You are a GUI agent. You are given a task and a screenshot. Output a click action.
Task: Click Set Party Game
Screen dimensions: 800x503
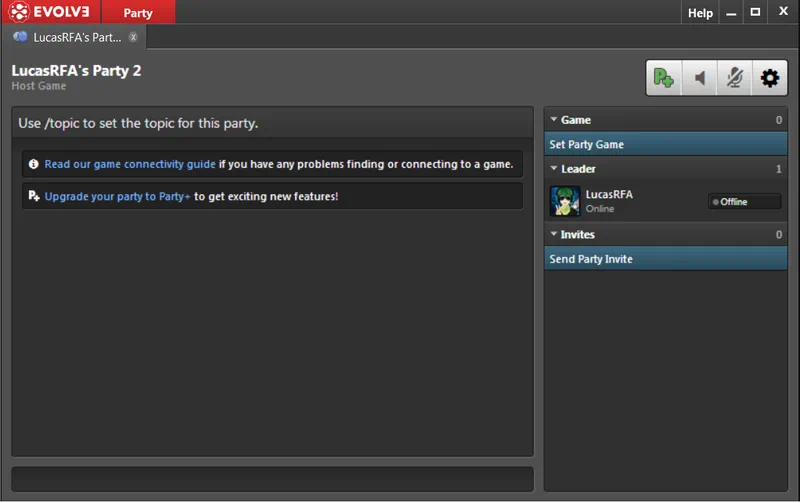(x=665, y=144)
